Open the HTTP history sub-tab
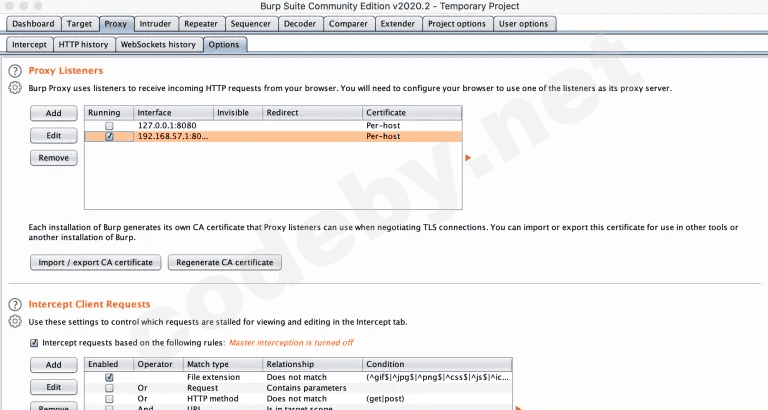 point(83,45)
